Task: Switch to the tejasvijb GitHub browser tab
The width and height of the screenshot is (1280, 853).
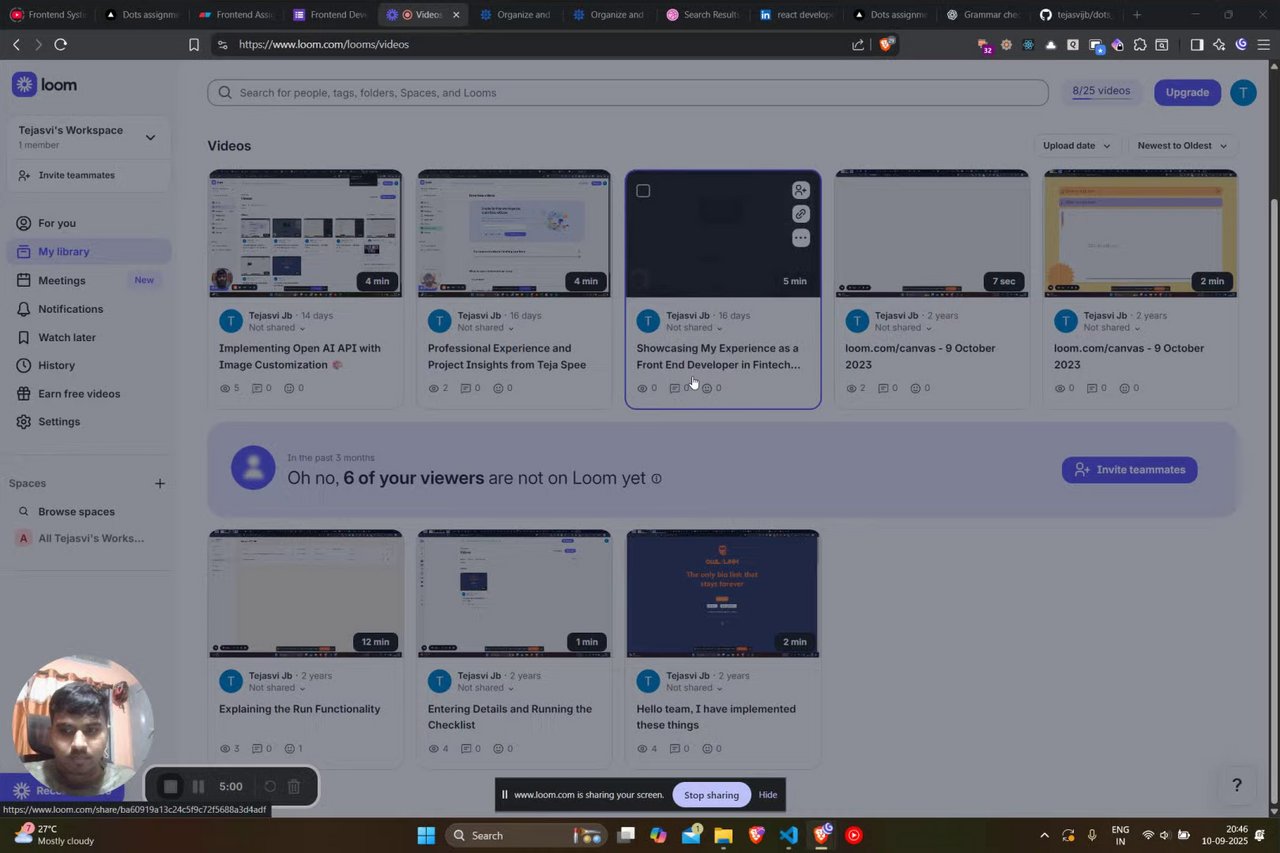Action: (x=1075, y=15)
